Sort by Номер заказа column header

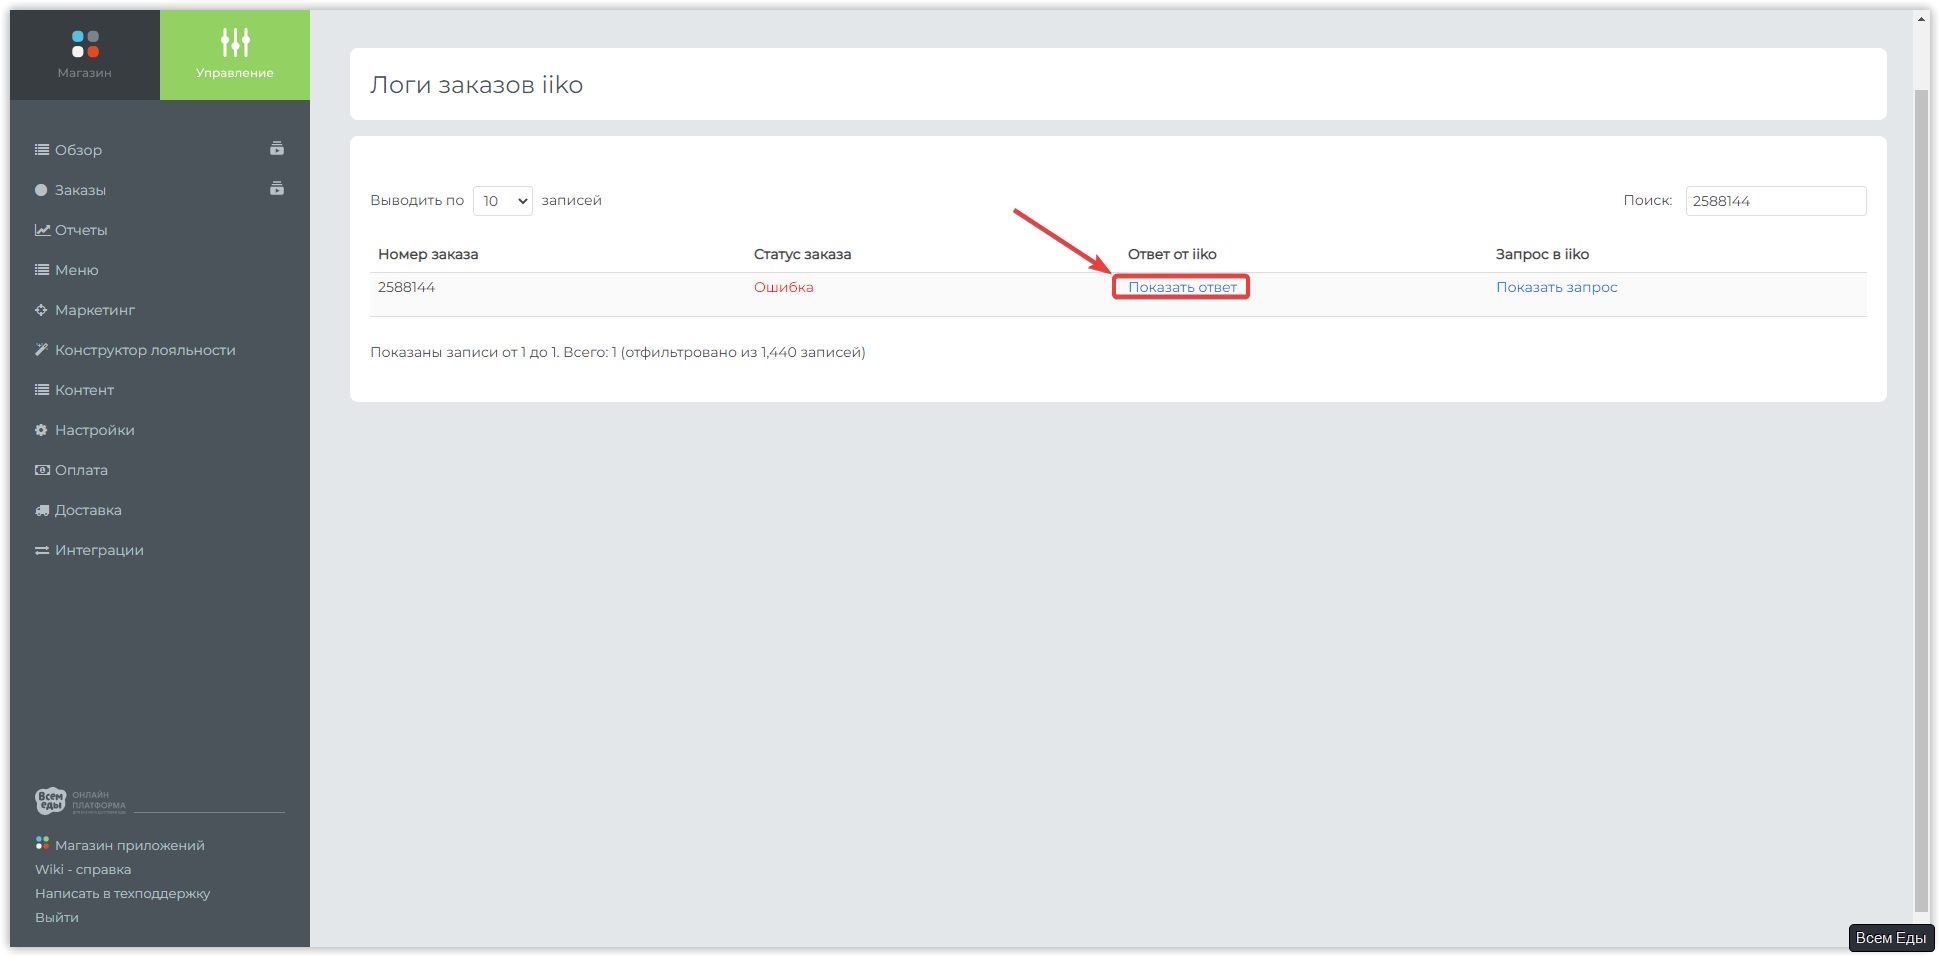[428, 254]
